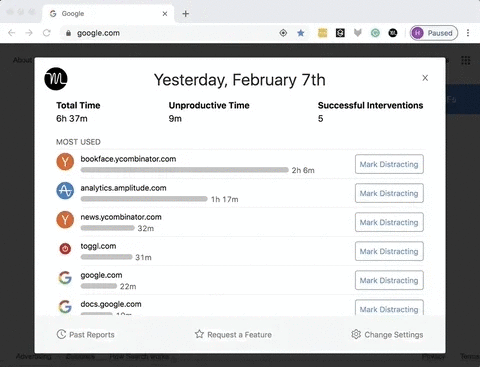This screenshot has height=367, width=480.
Task: Open Chrome's three-dot menu
Action: 468,33
